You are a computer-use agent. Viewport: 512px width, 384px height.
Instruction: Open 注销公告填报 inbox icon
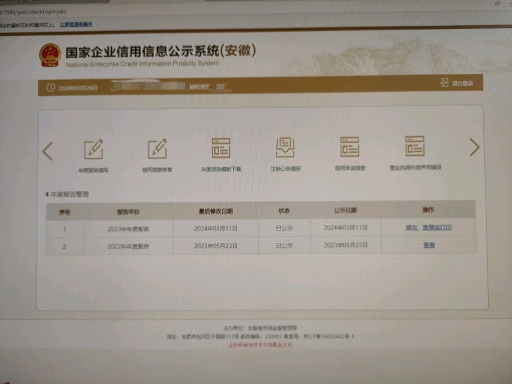coord(285,147)
